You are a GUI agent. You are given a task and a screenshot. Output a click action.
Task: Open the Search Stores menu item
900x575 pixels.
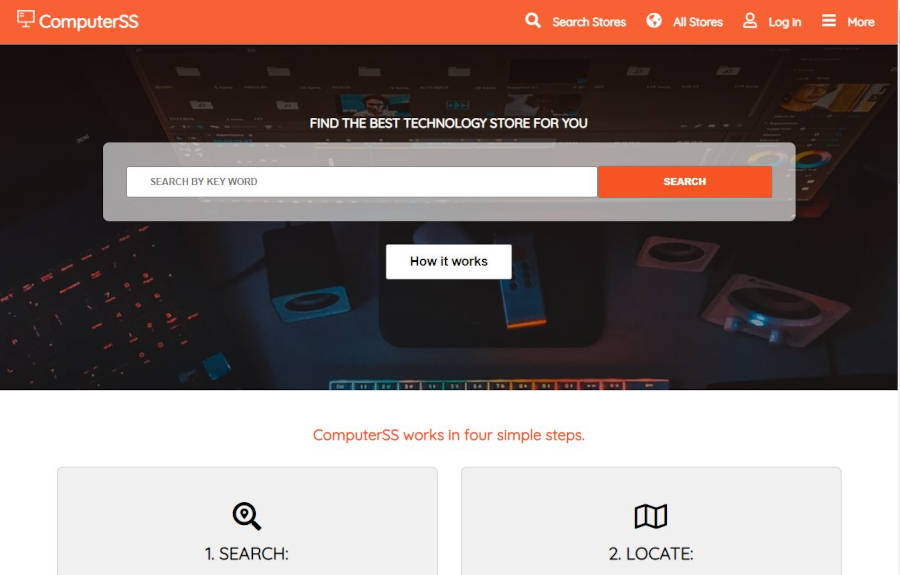[589, 22]
